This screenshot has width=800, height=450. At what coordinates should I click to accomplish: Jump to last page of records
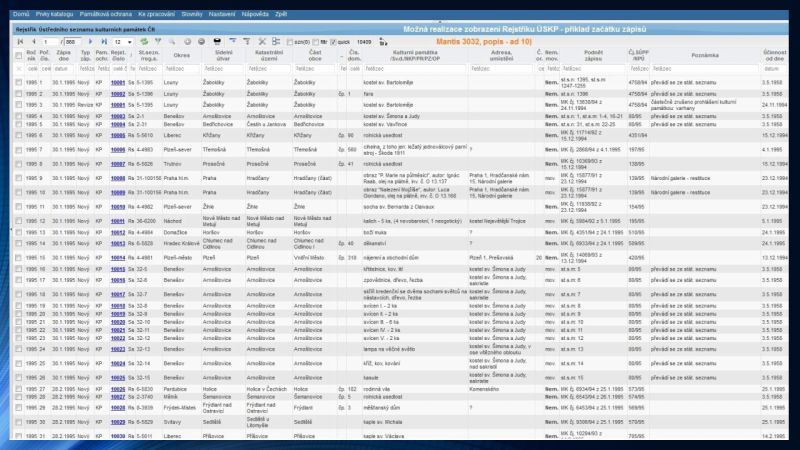point(104,42)
